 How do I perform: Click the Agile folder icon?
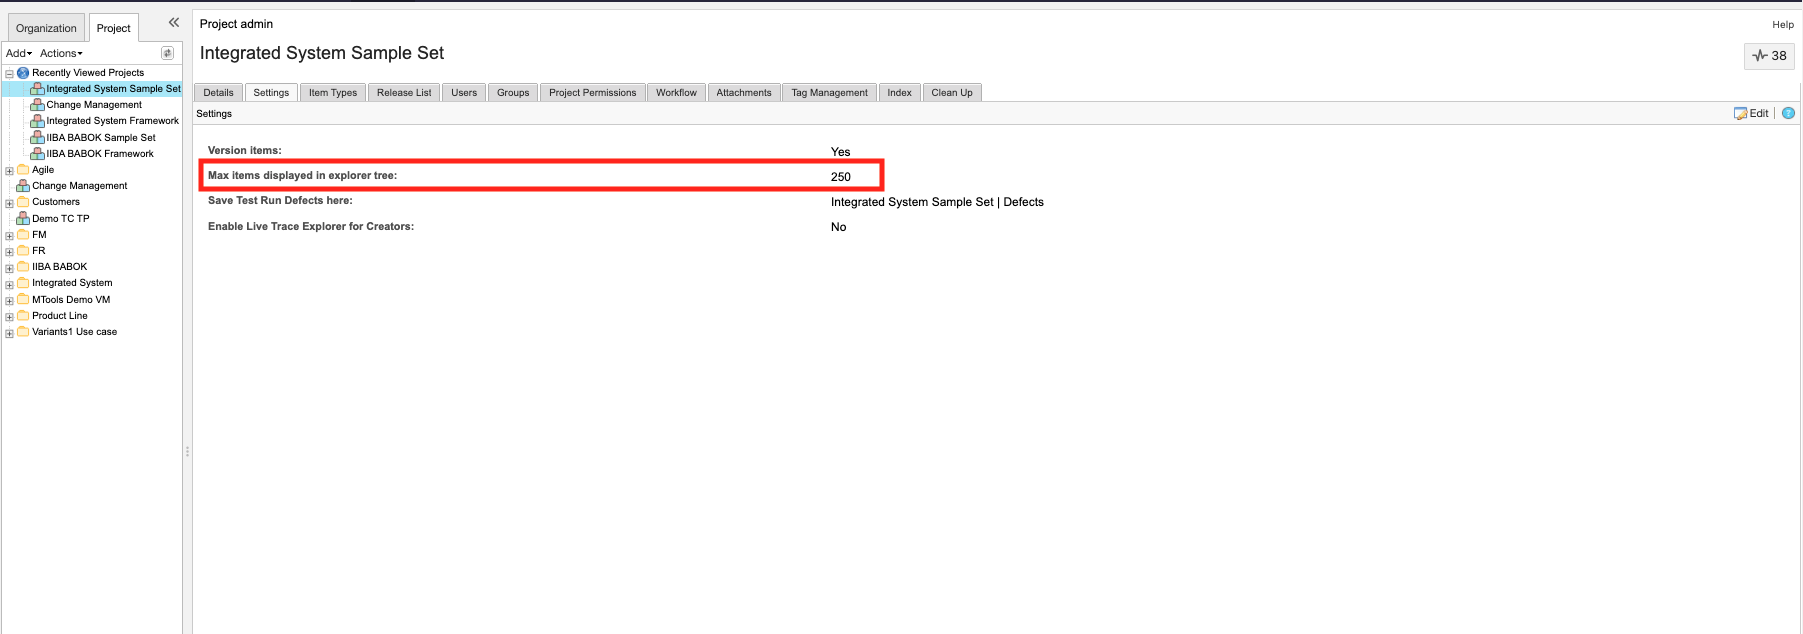23,169
